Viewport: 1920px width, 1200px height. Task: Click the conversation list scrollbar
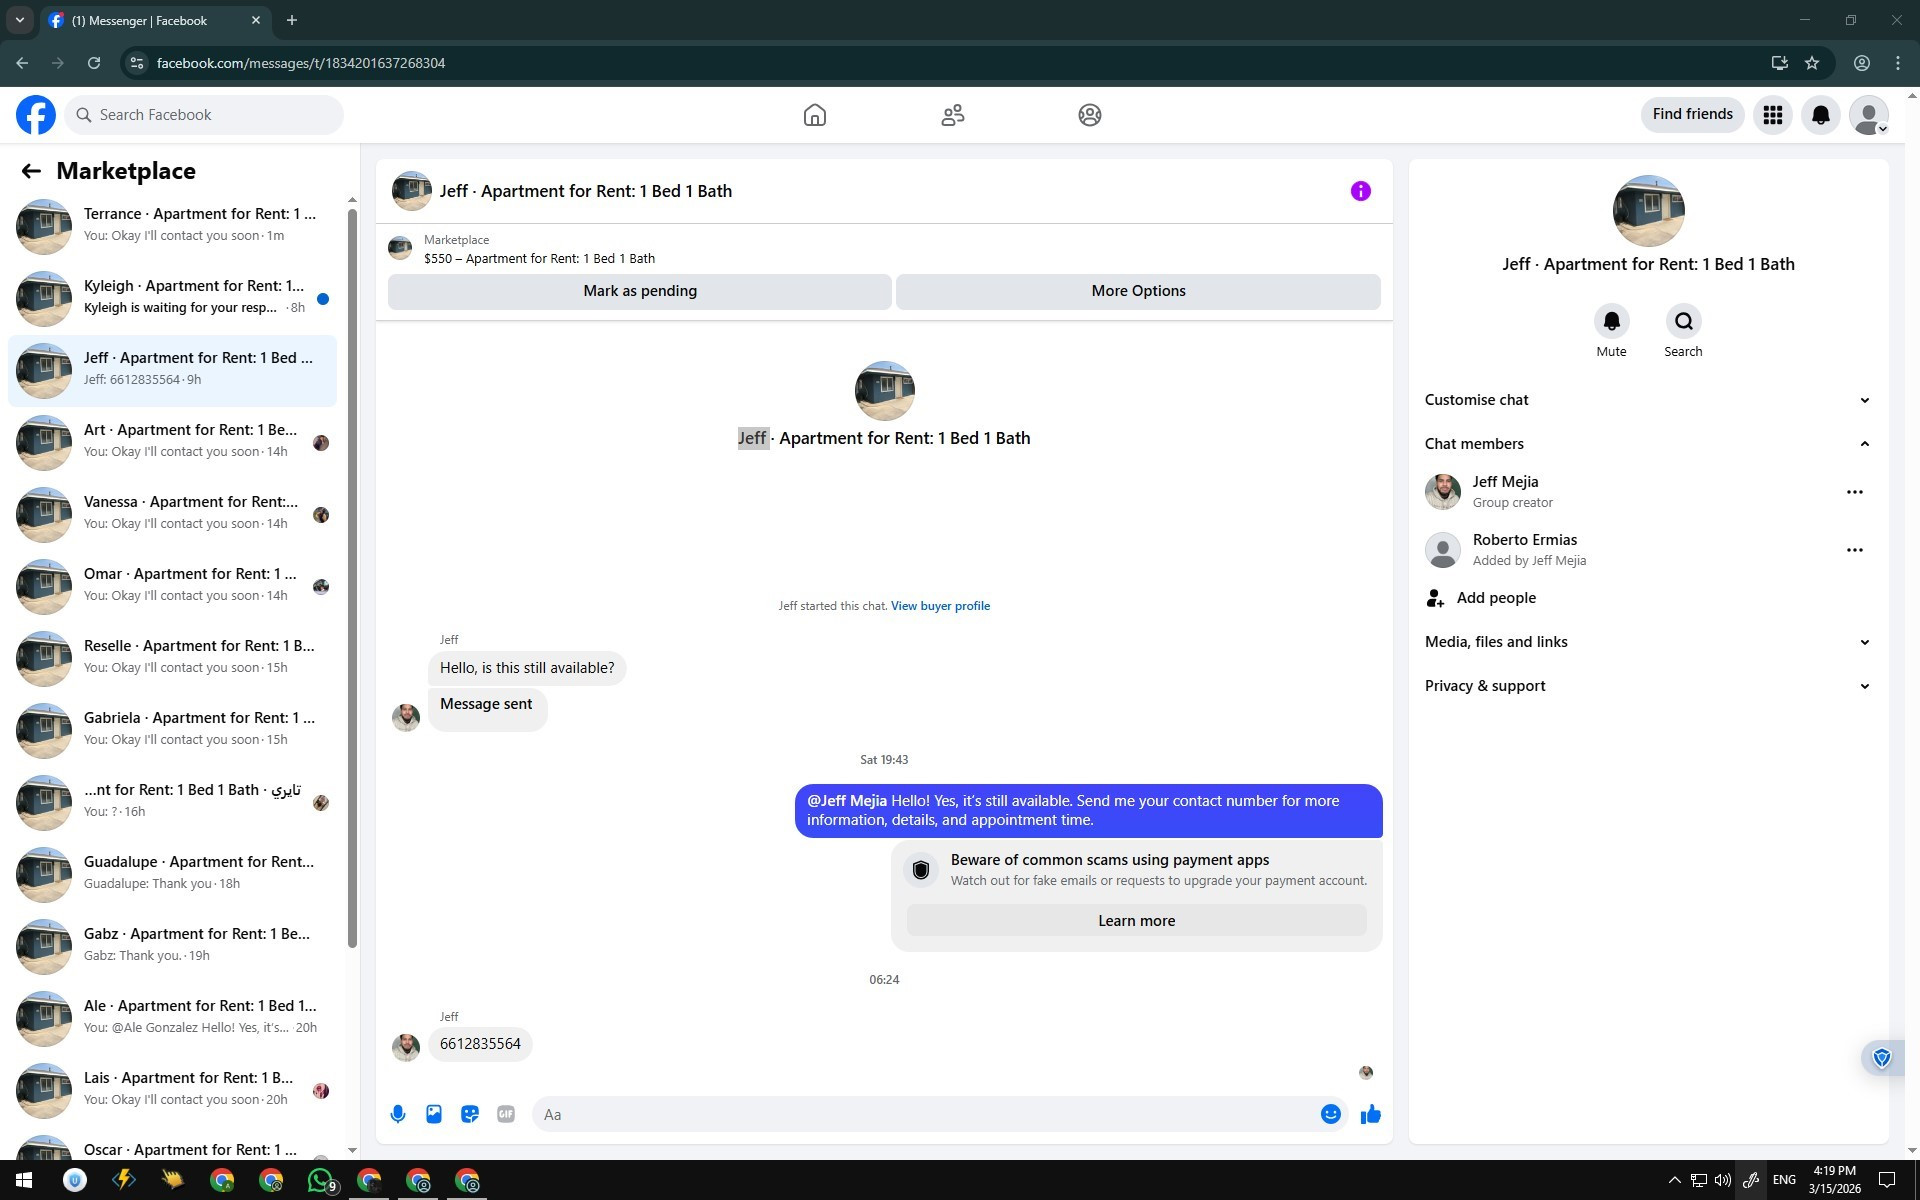tap(352, 578)
